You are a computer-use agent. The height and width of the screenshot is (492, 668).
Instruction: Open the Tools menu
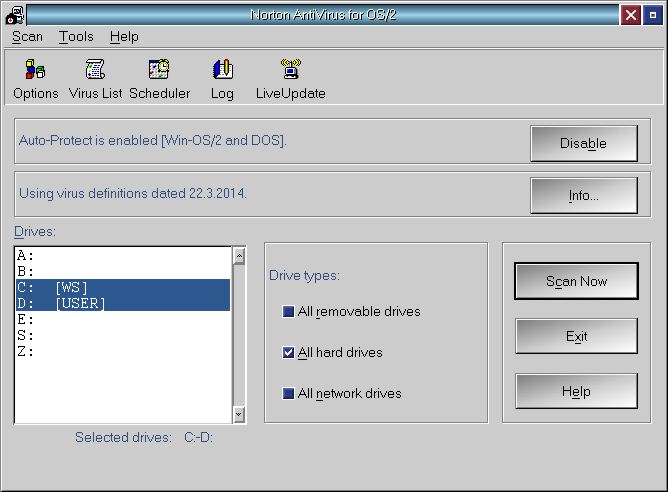pyautogui.click(x=76, y=37)
